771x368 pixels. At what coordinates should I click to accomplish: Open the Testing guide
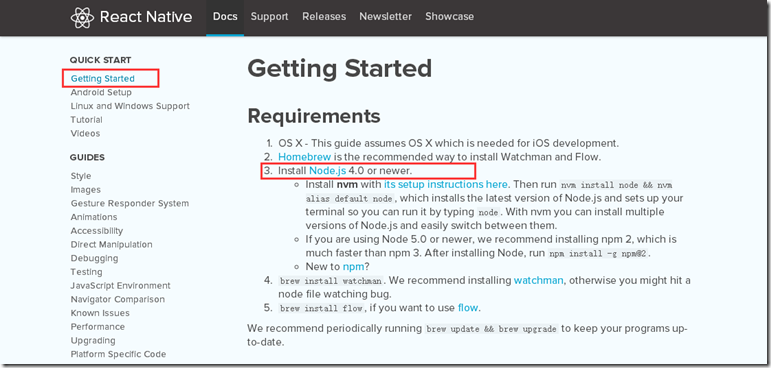pyautogui.click(x=87, y=272)
